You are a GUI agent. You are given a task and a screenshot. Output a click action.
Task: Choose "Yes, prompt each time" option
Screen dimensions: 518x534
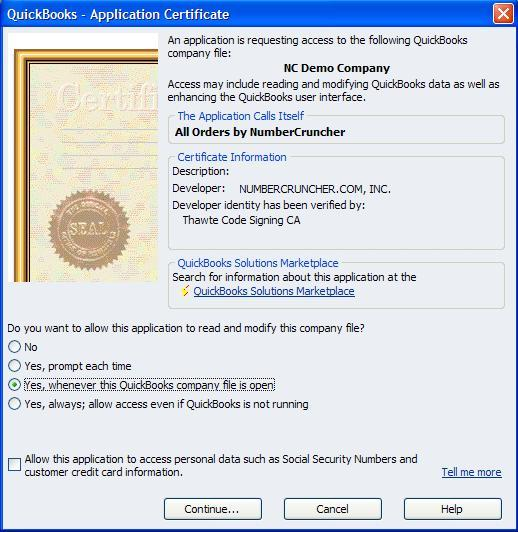click(14, 365)
